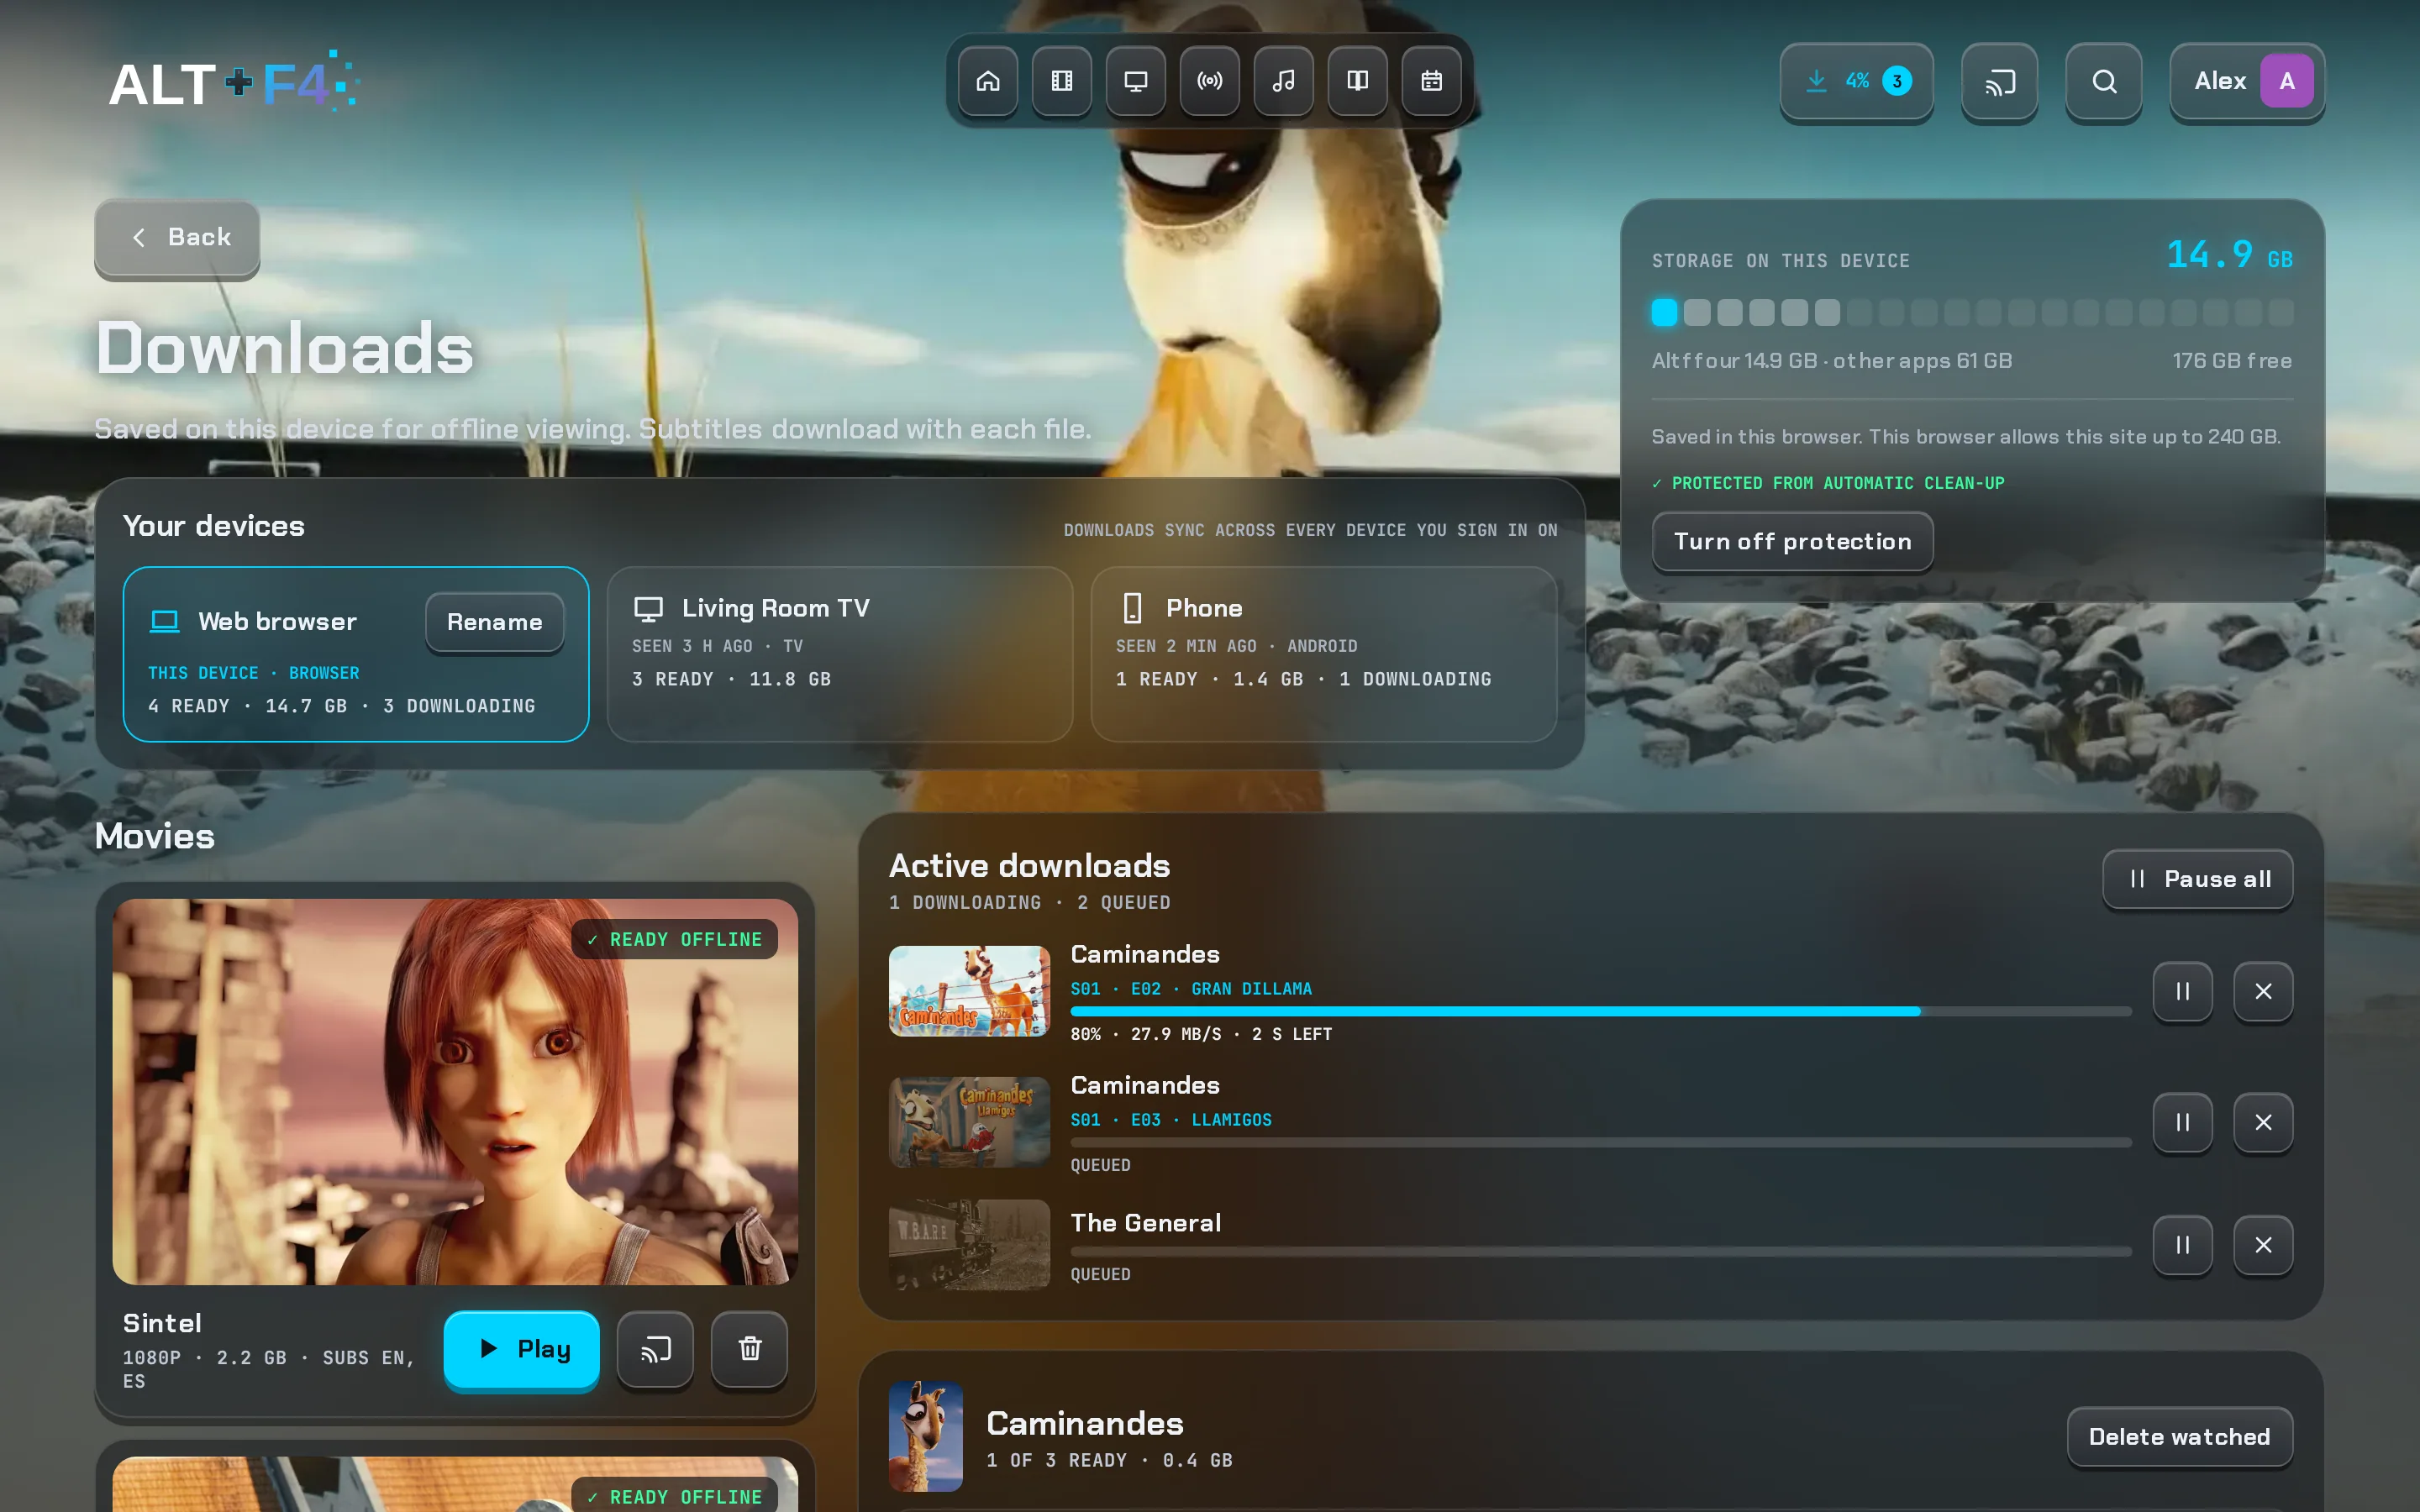This screenshot has width=2420, height=1512.
Task: Click '1 DOWNLOADING · 2 QUEUED' status text
Action: (1030, 903)
